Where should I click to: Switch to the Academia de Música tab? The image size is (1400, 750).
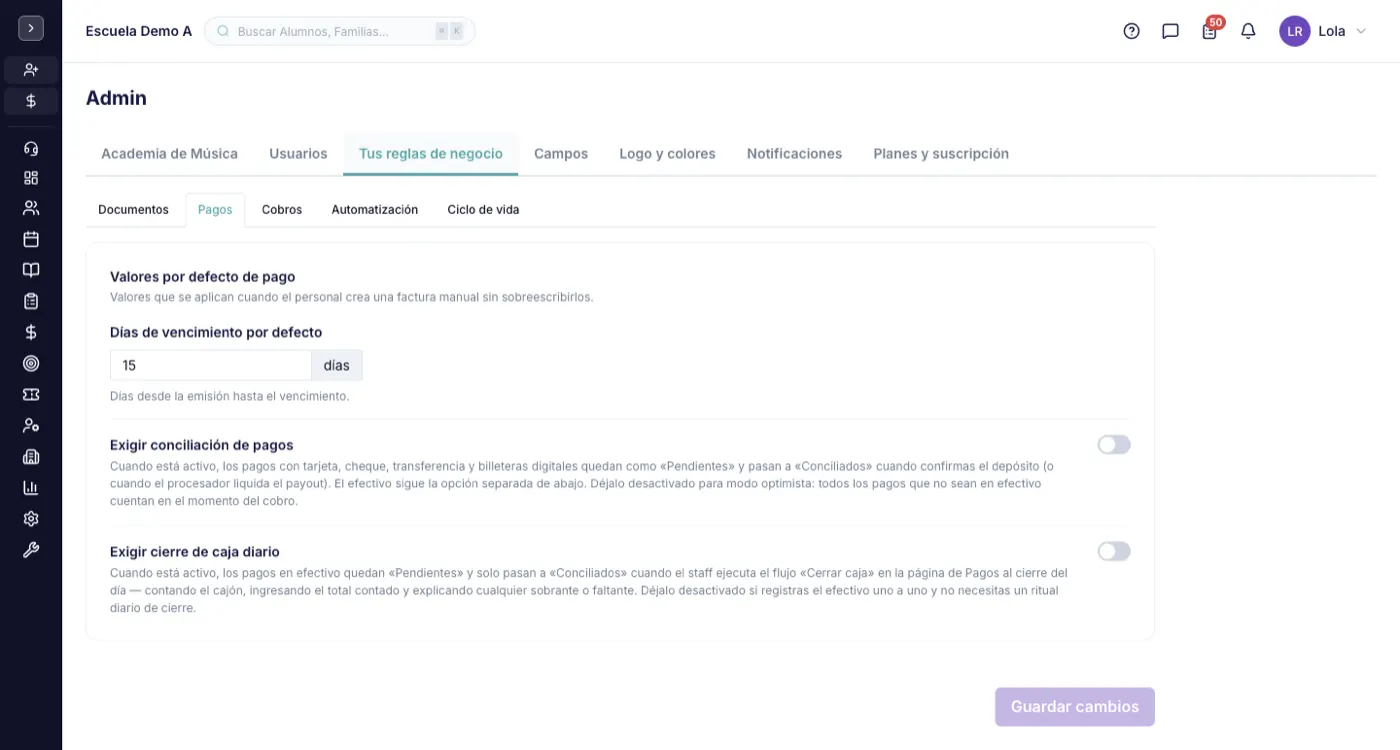point(169,154)
